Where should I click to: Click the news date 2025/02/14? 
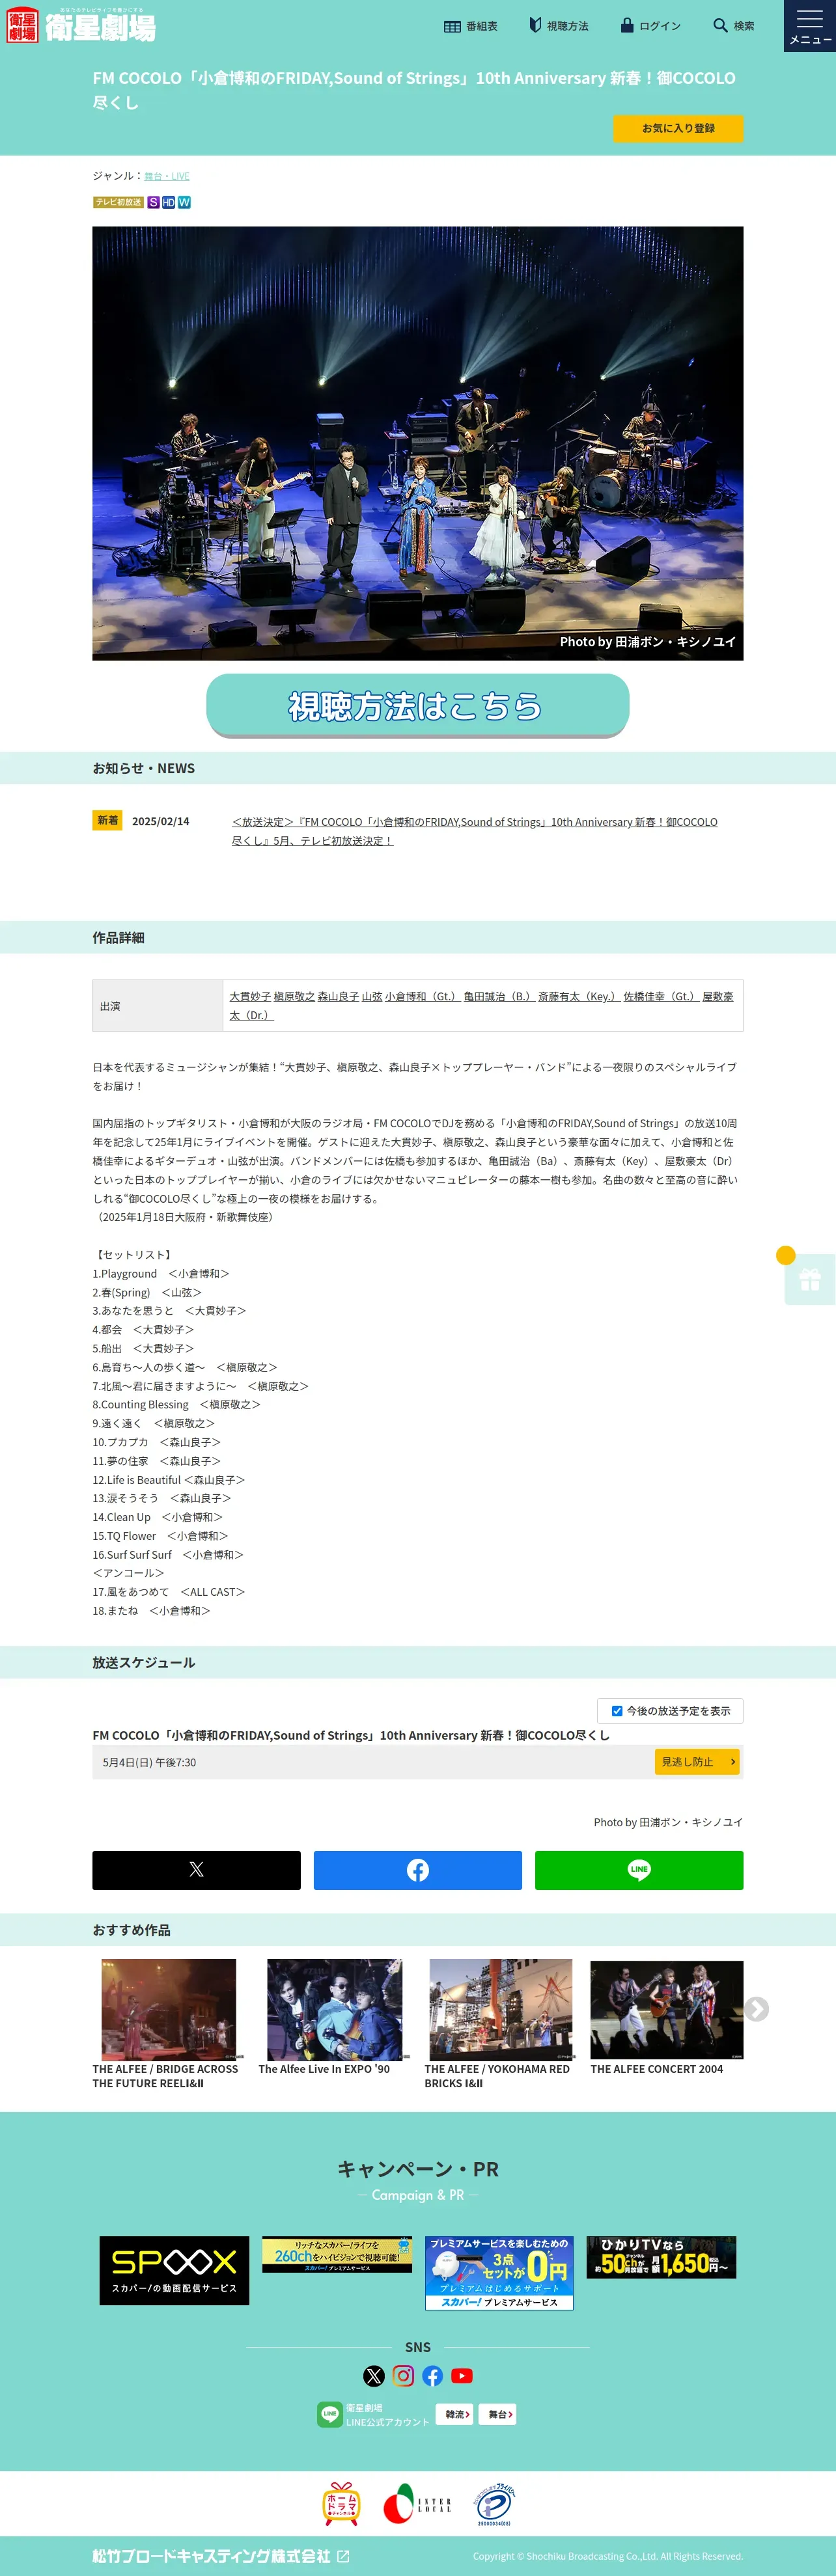(161, 821)
